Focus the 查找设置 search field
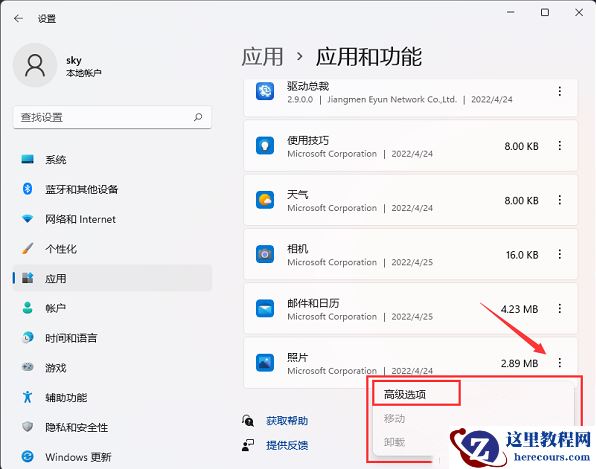This screenshot has width=596, height=469. [x=112, y=117]
